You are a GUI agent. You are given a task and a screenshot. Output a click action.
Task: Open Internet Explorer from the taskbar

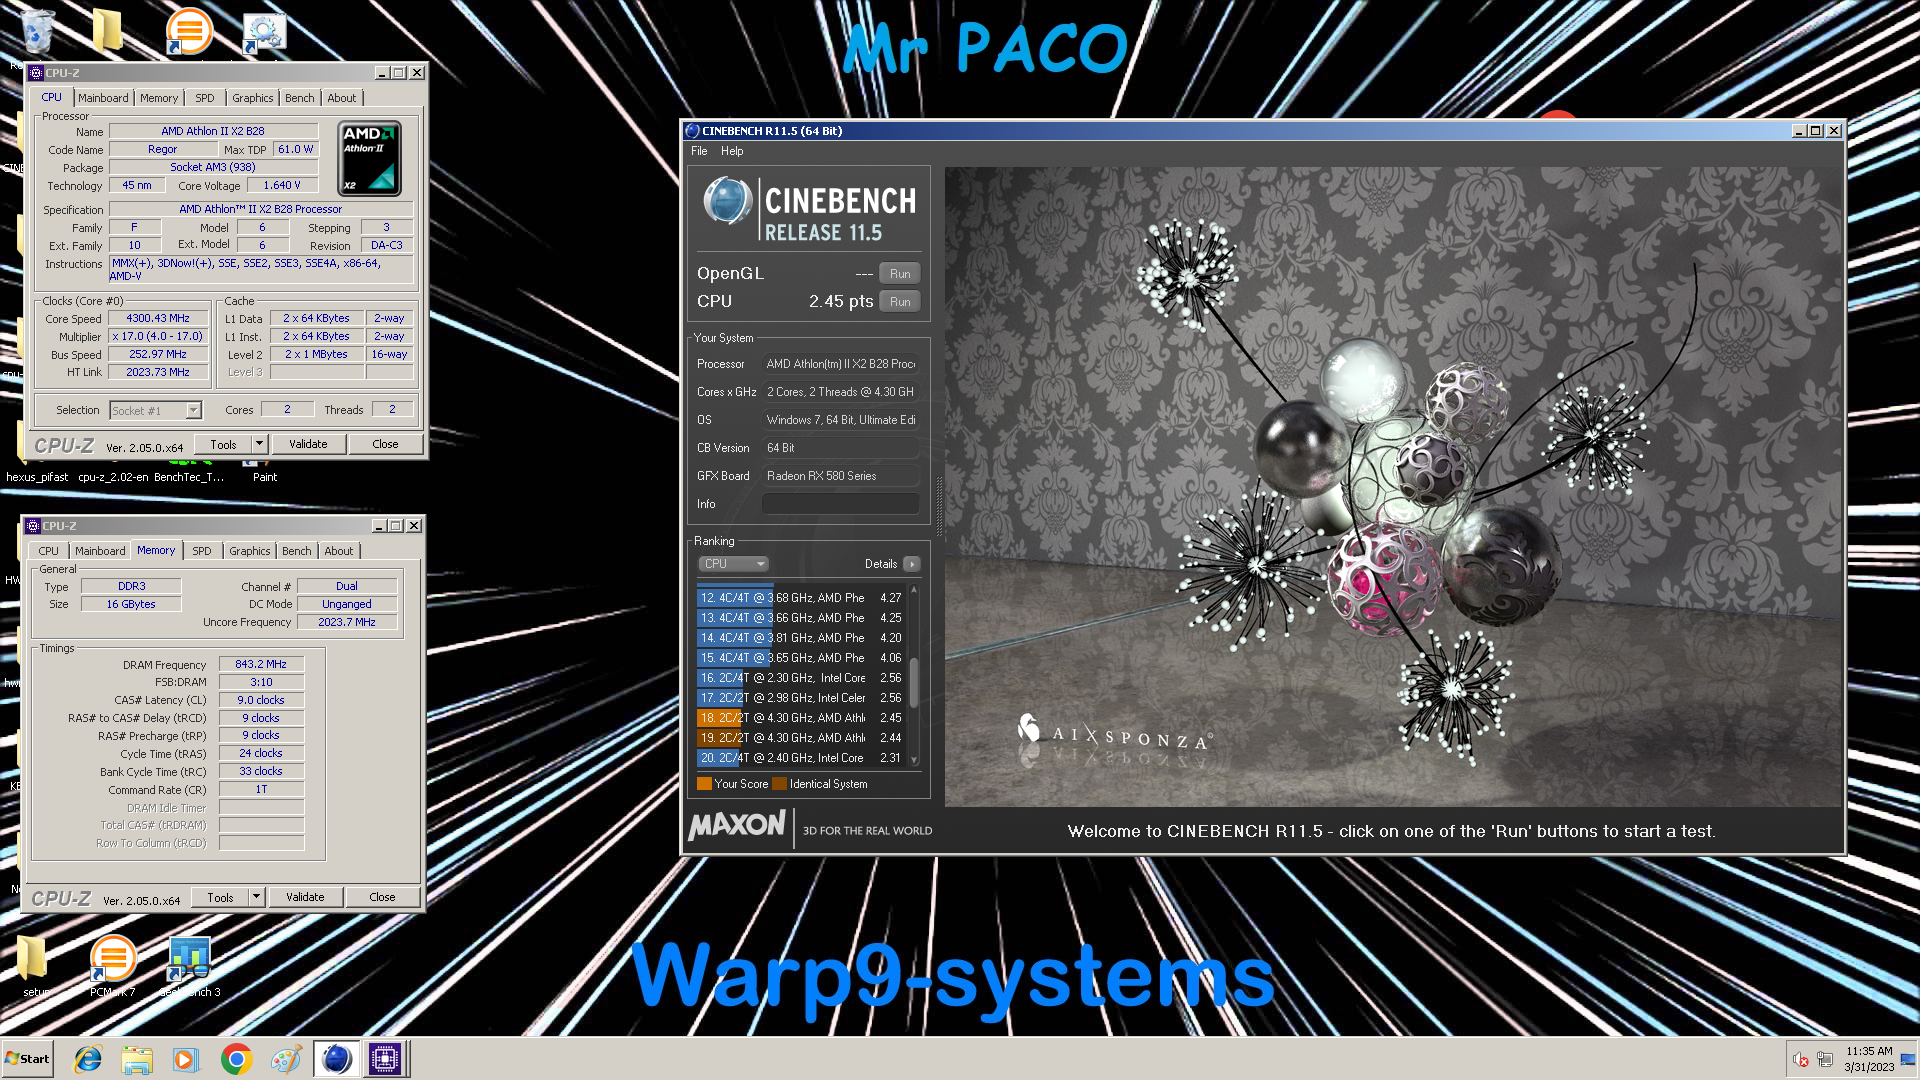point(88,1059)
